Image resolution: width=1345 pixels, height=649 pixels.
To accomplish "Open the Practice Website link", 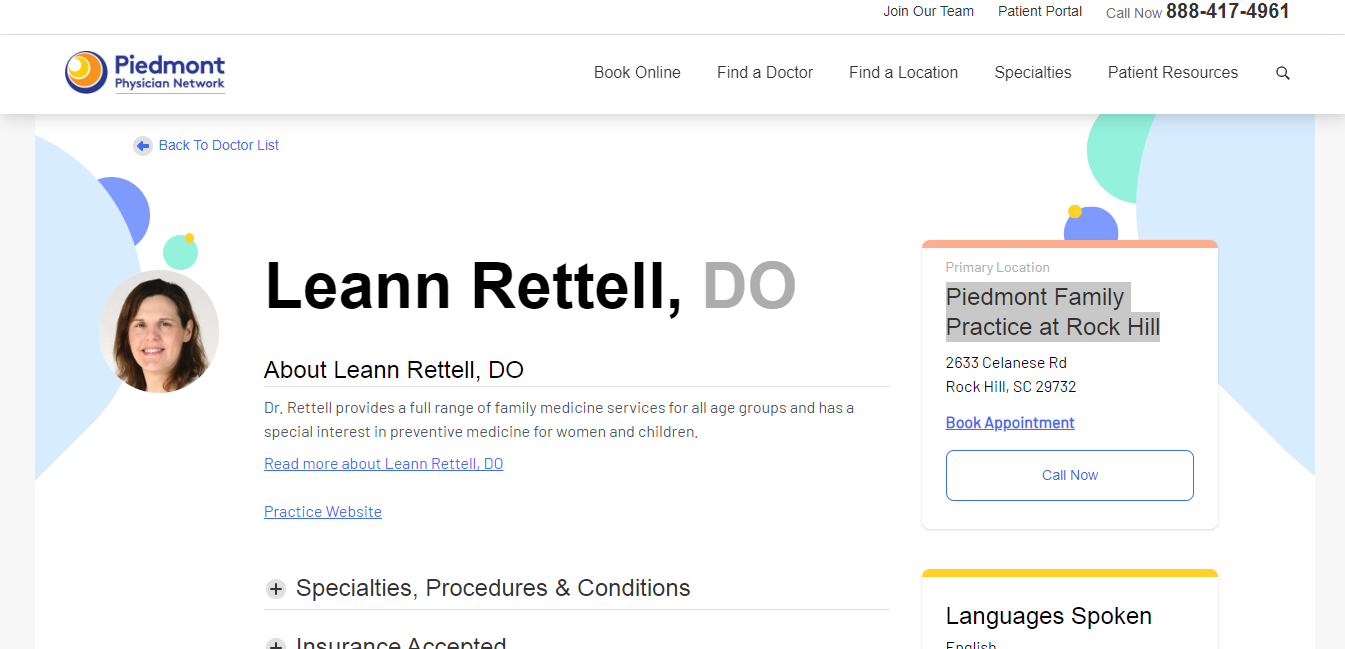I will (323, 512).
